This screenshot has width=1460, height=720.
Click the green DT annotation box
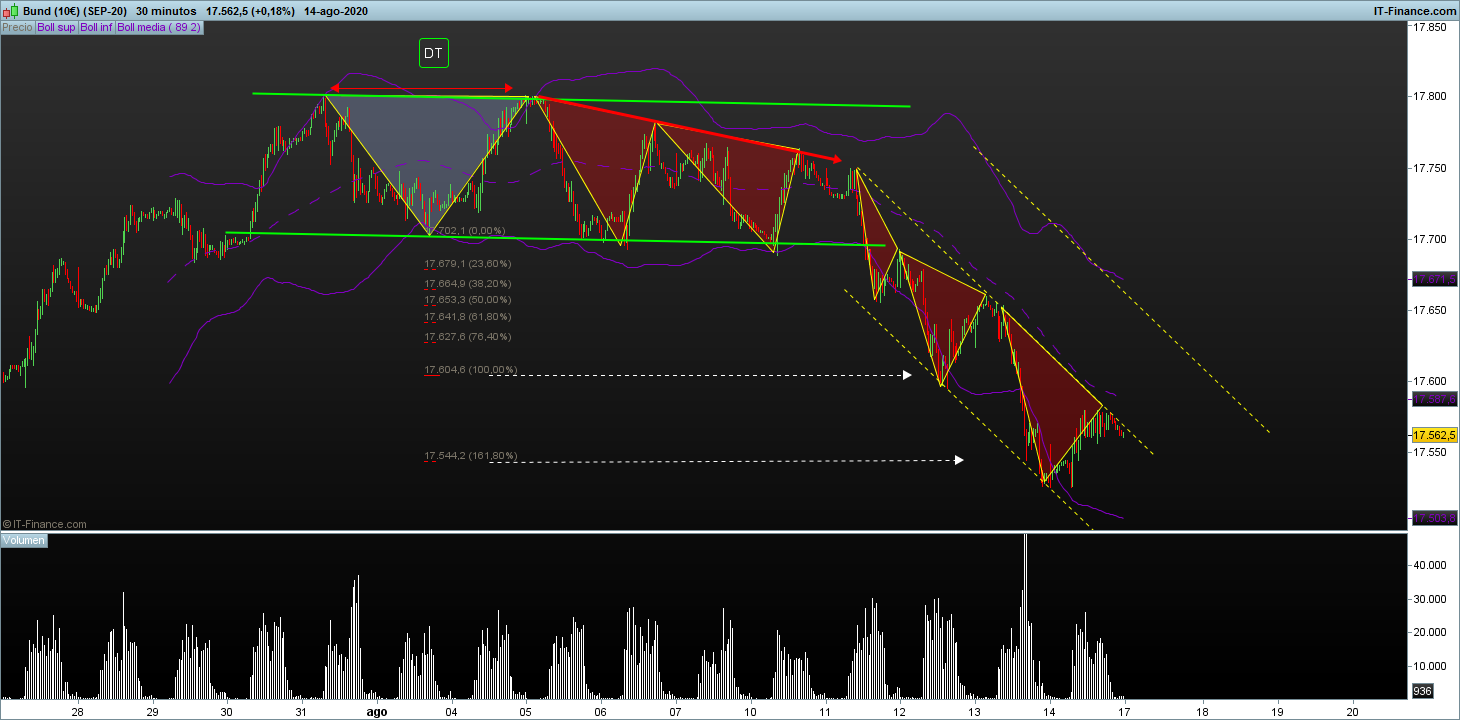(x=433, y=54)
